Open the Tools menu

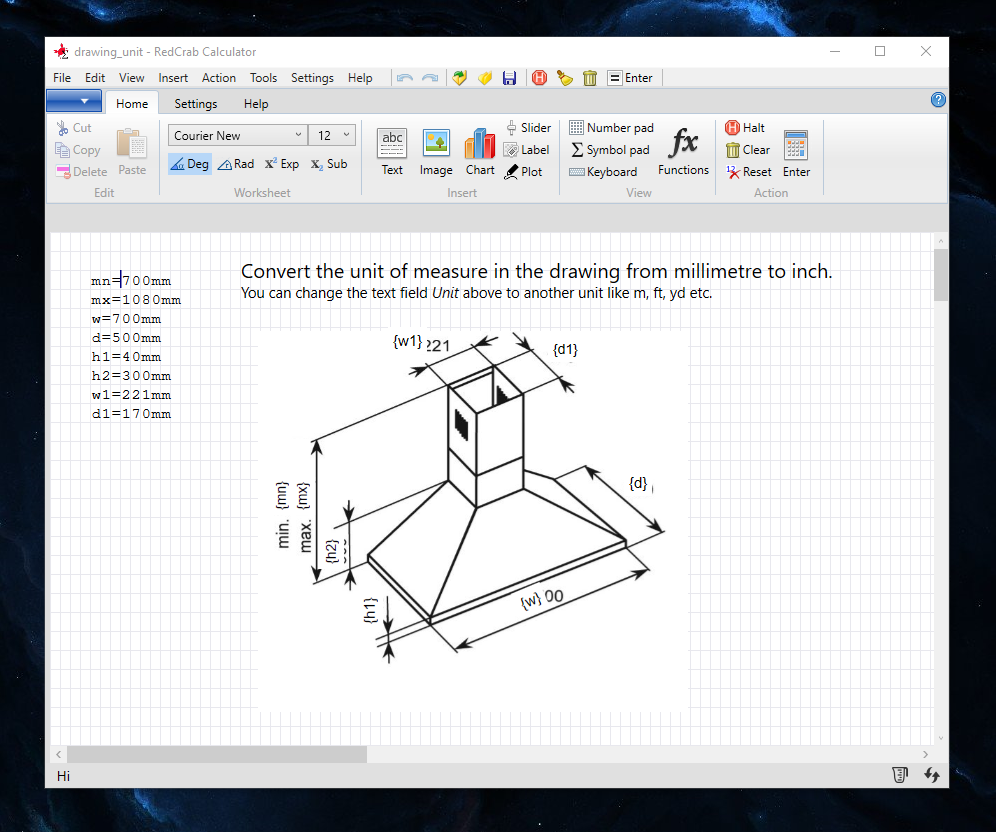[263, 78]
